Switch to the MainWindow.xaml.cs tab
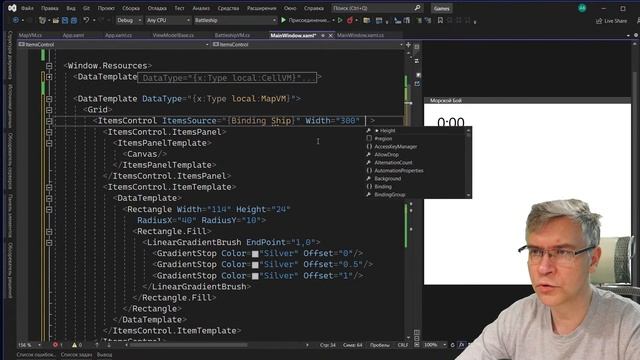Viewport: 640px width, 360px height. (x=360, y=36)
